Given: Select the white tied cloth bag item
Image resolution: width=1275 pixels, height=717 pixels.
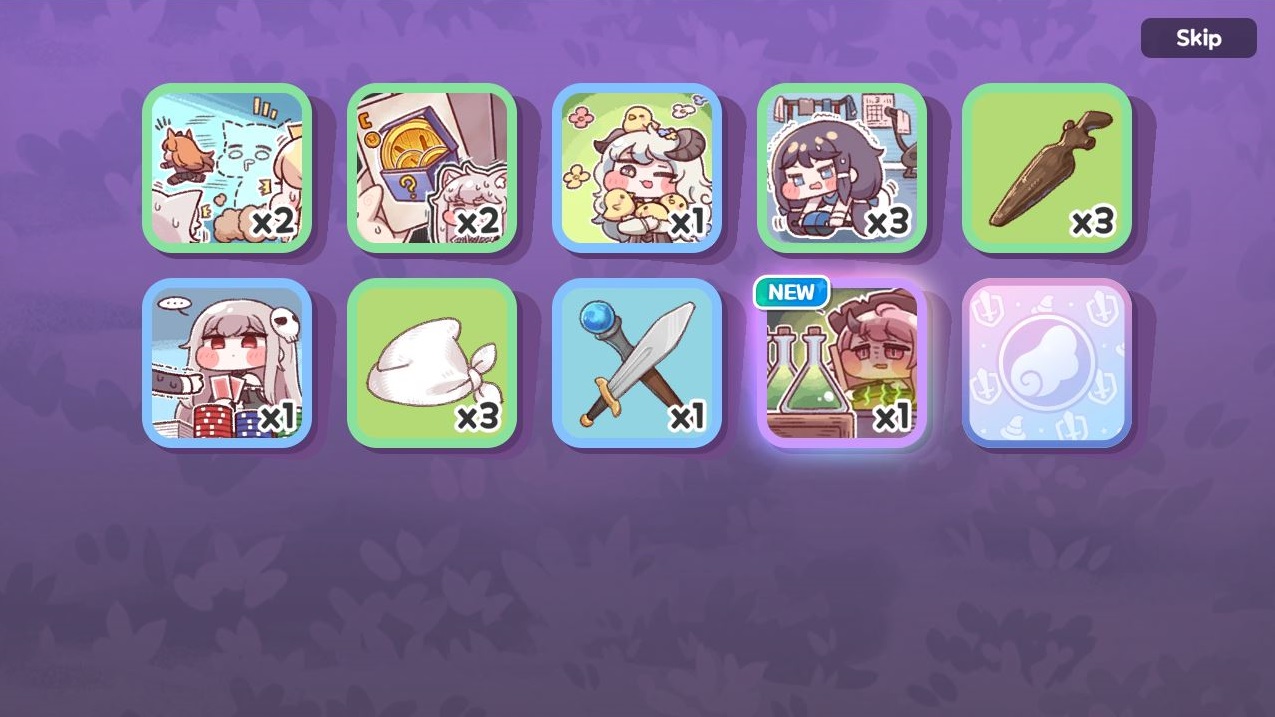Looking at the screenshot, I should pos(432,363).
